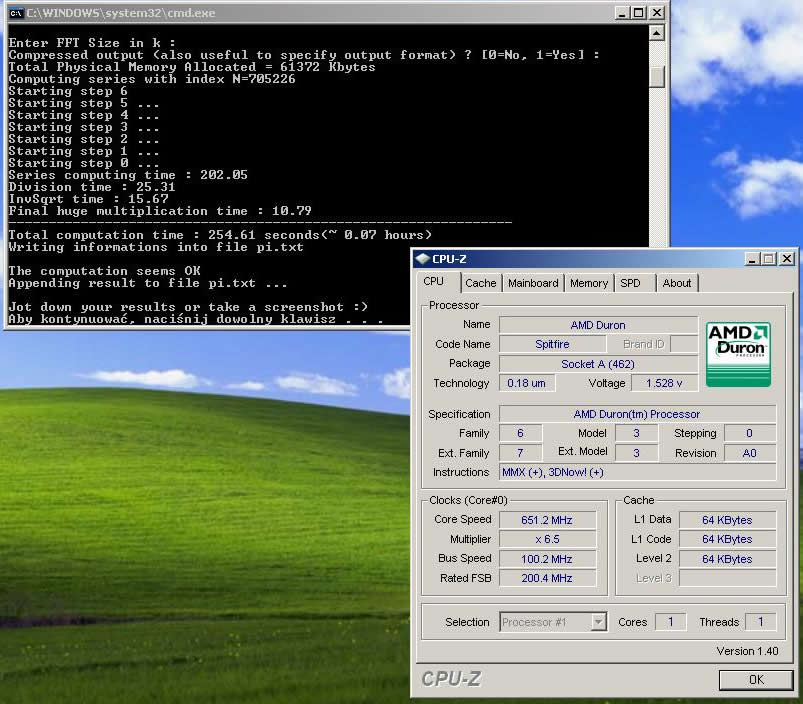Click the cmd window scrollbar thumb

(x=657, y=77)
